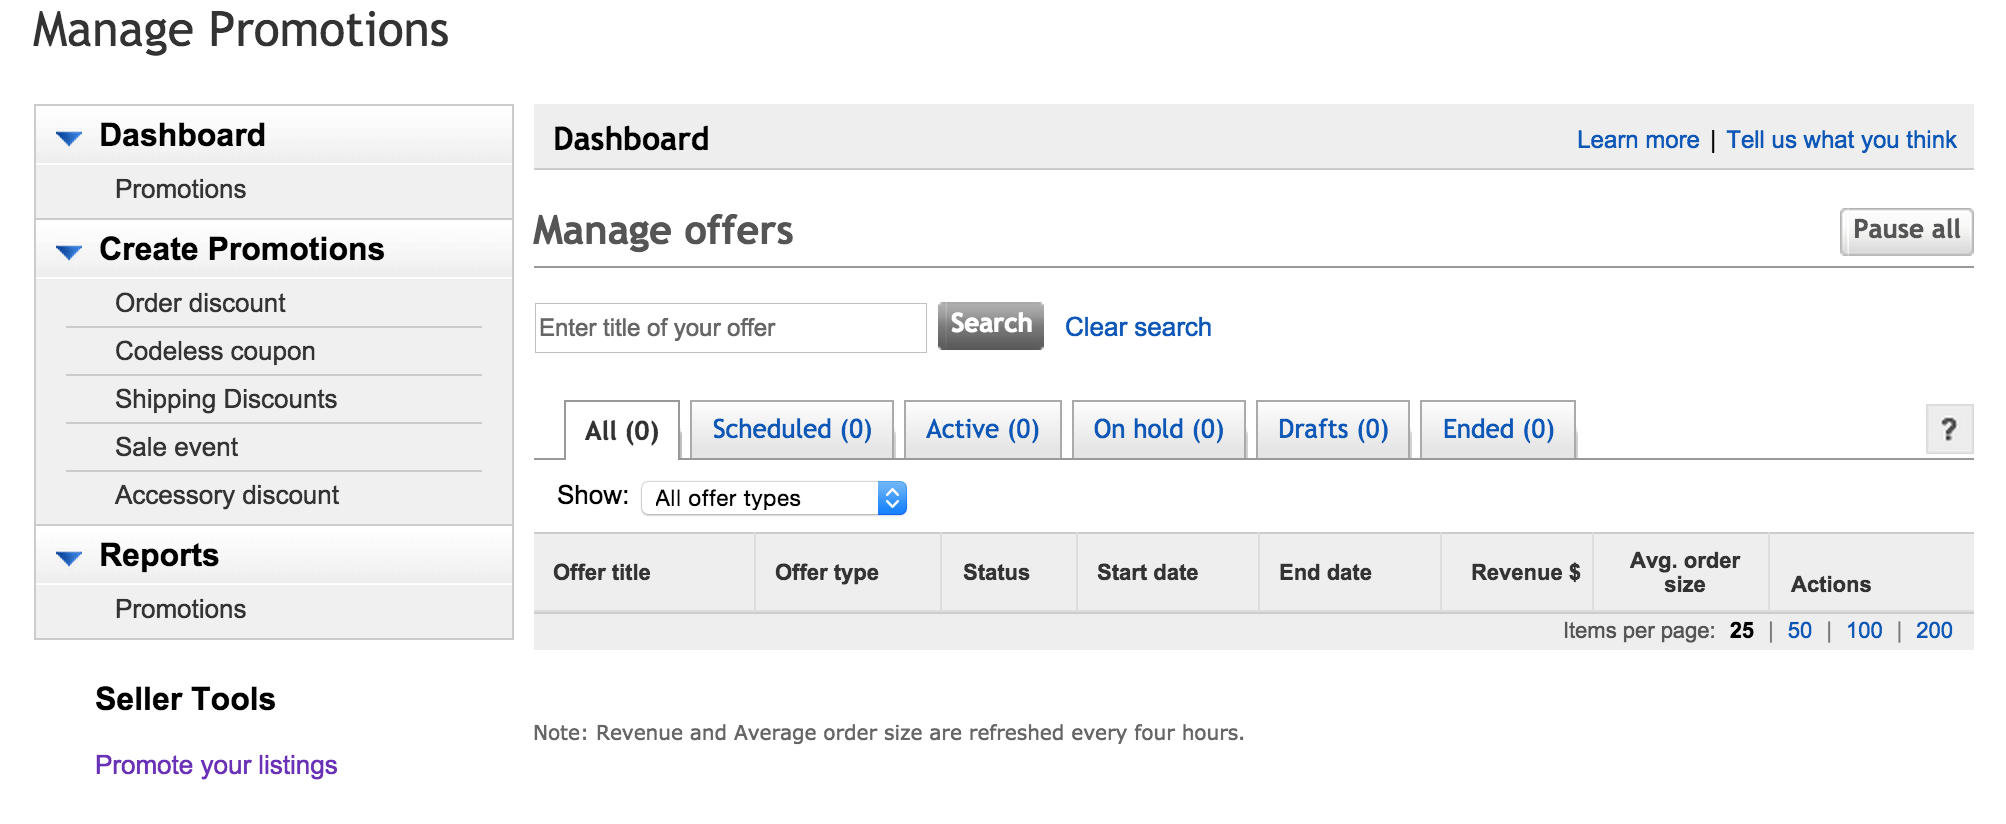
Task: Collapse the Create Promotions section
Action: [x=69, y=252]
